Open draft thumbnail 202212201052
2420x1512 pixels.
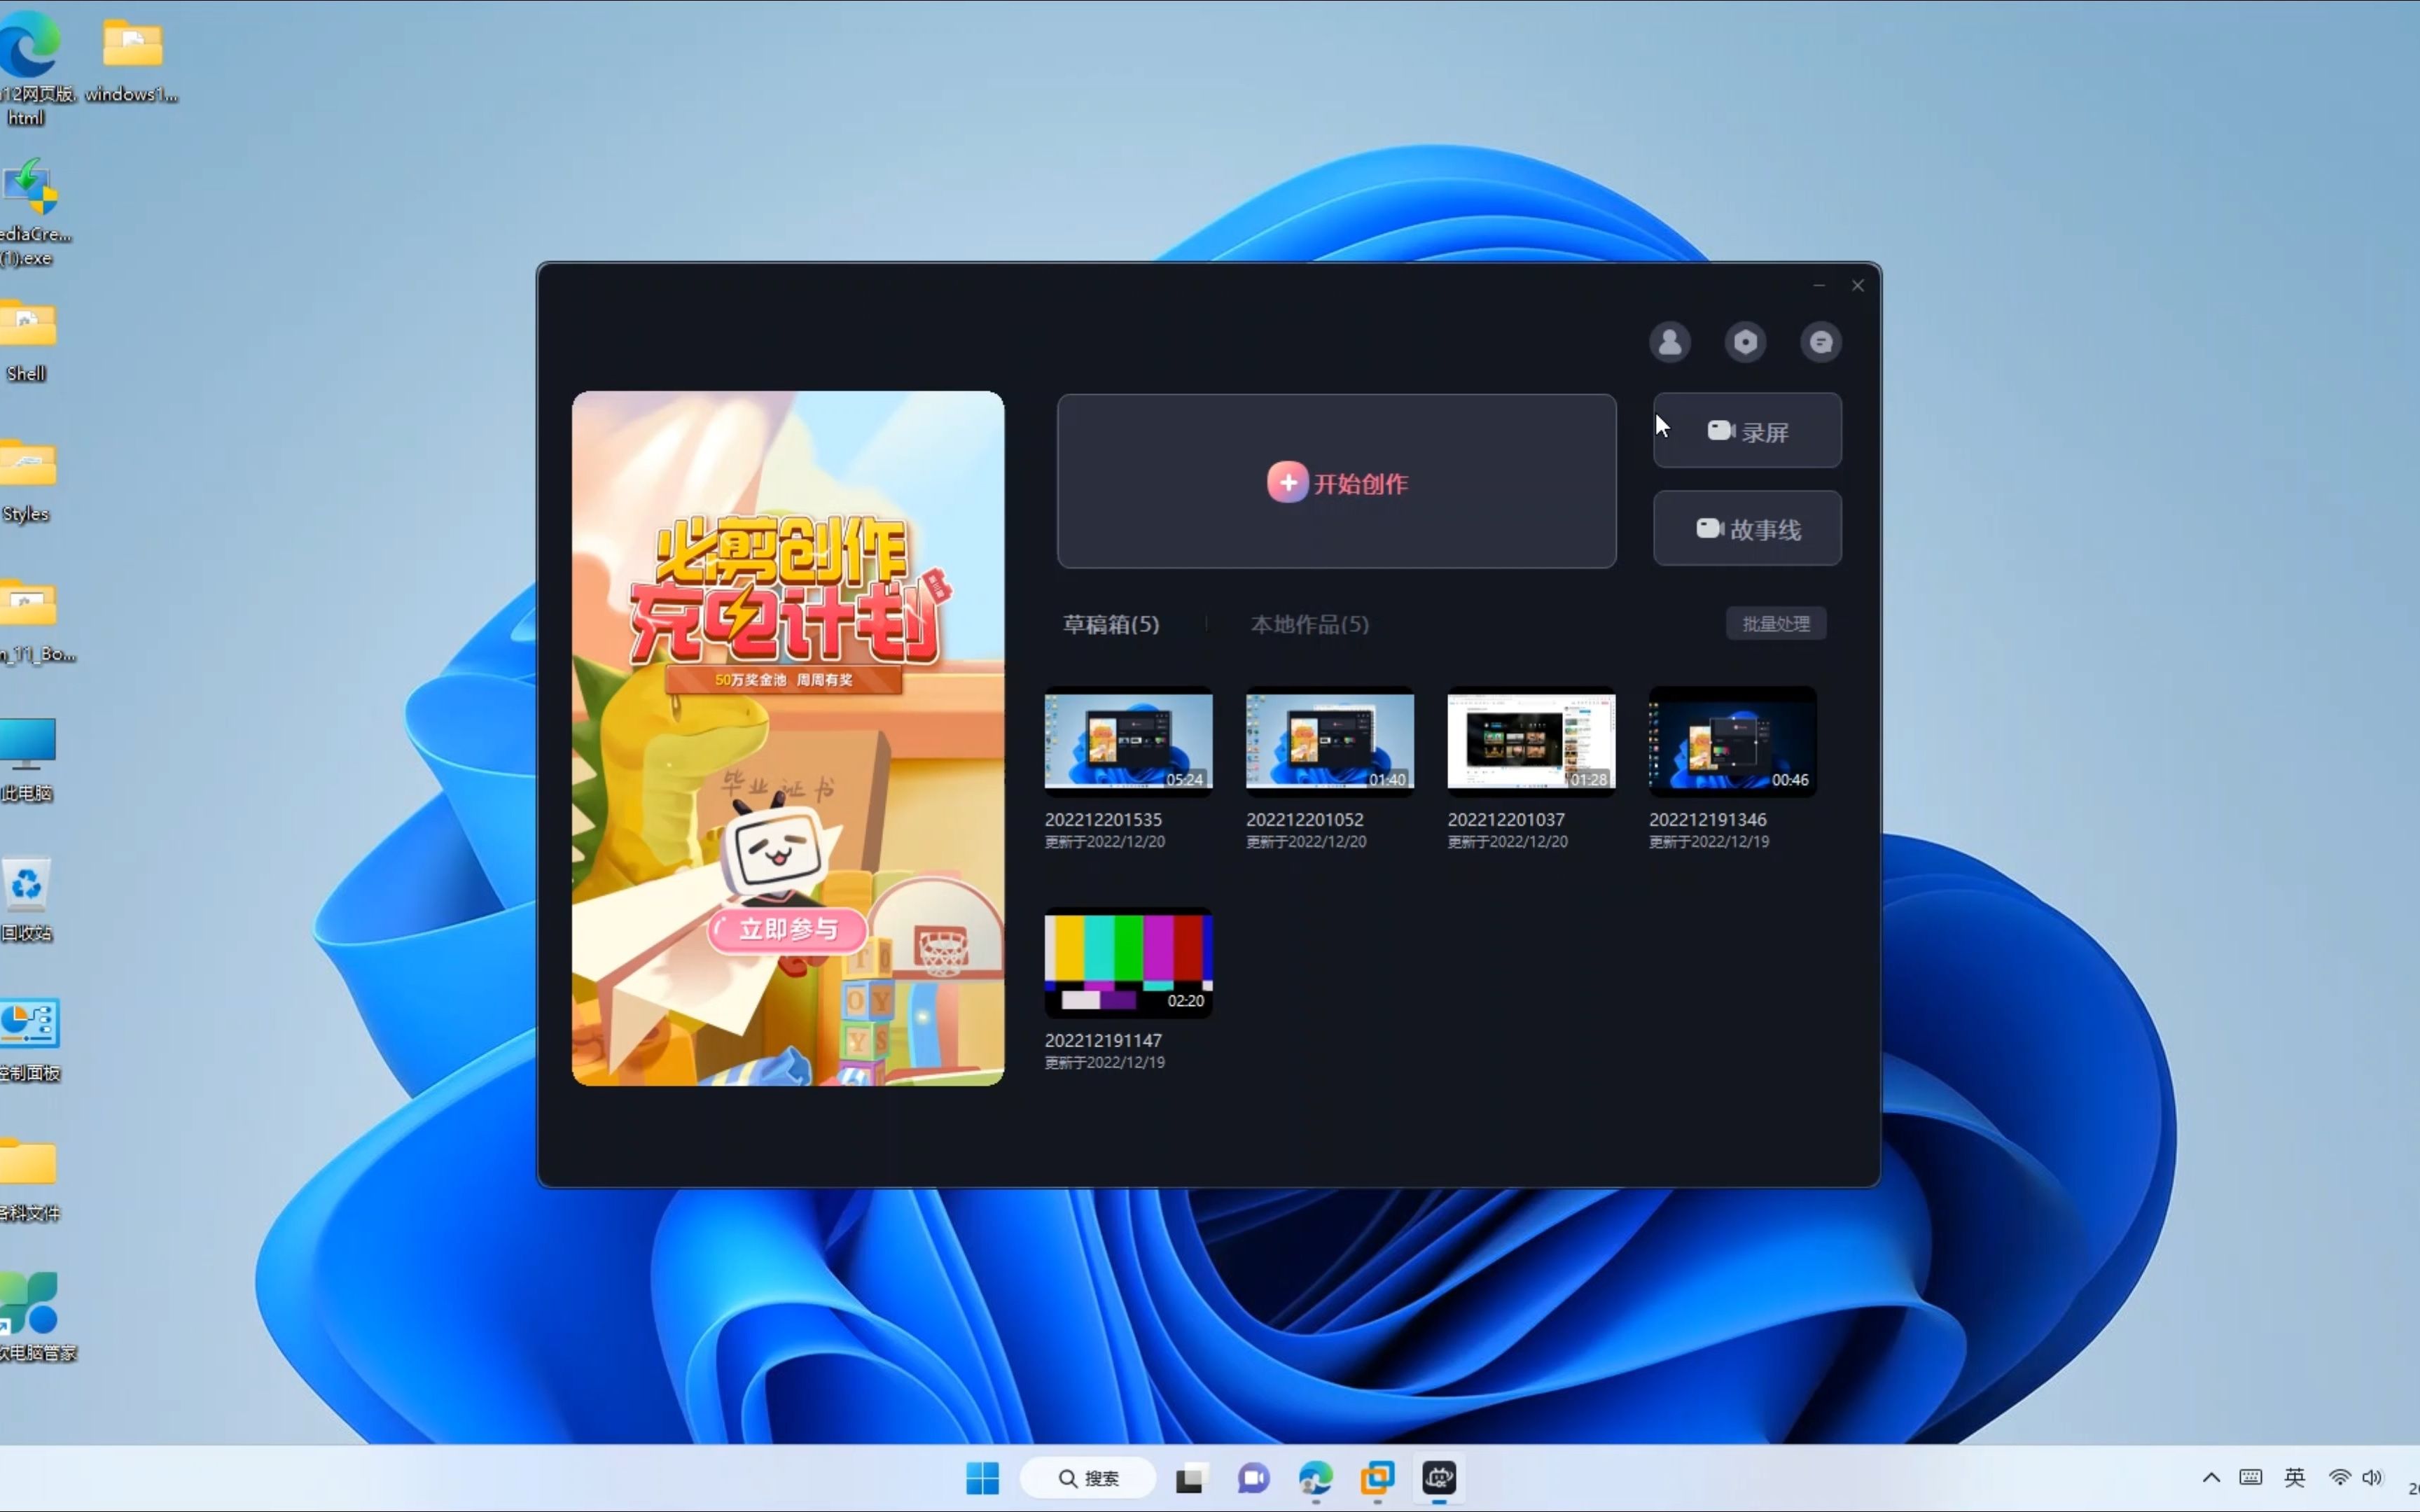[x=1329, y=742]
